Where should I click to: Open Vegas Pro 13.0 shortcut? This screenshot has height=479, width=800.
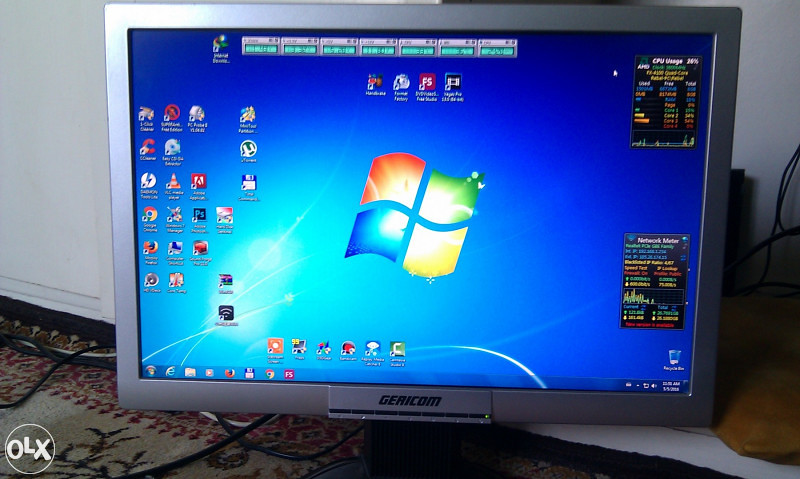pos(453,87)
